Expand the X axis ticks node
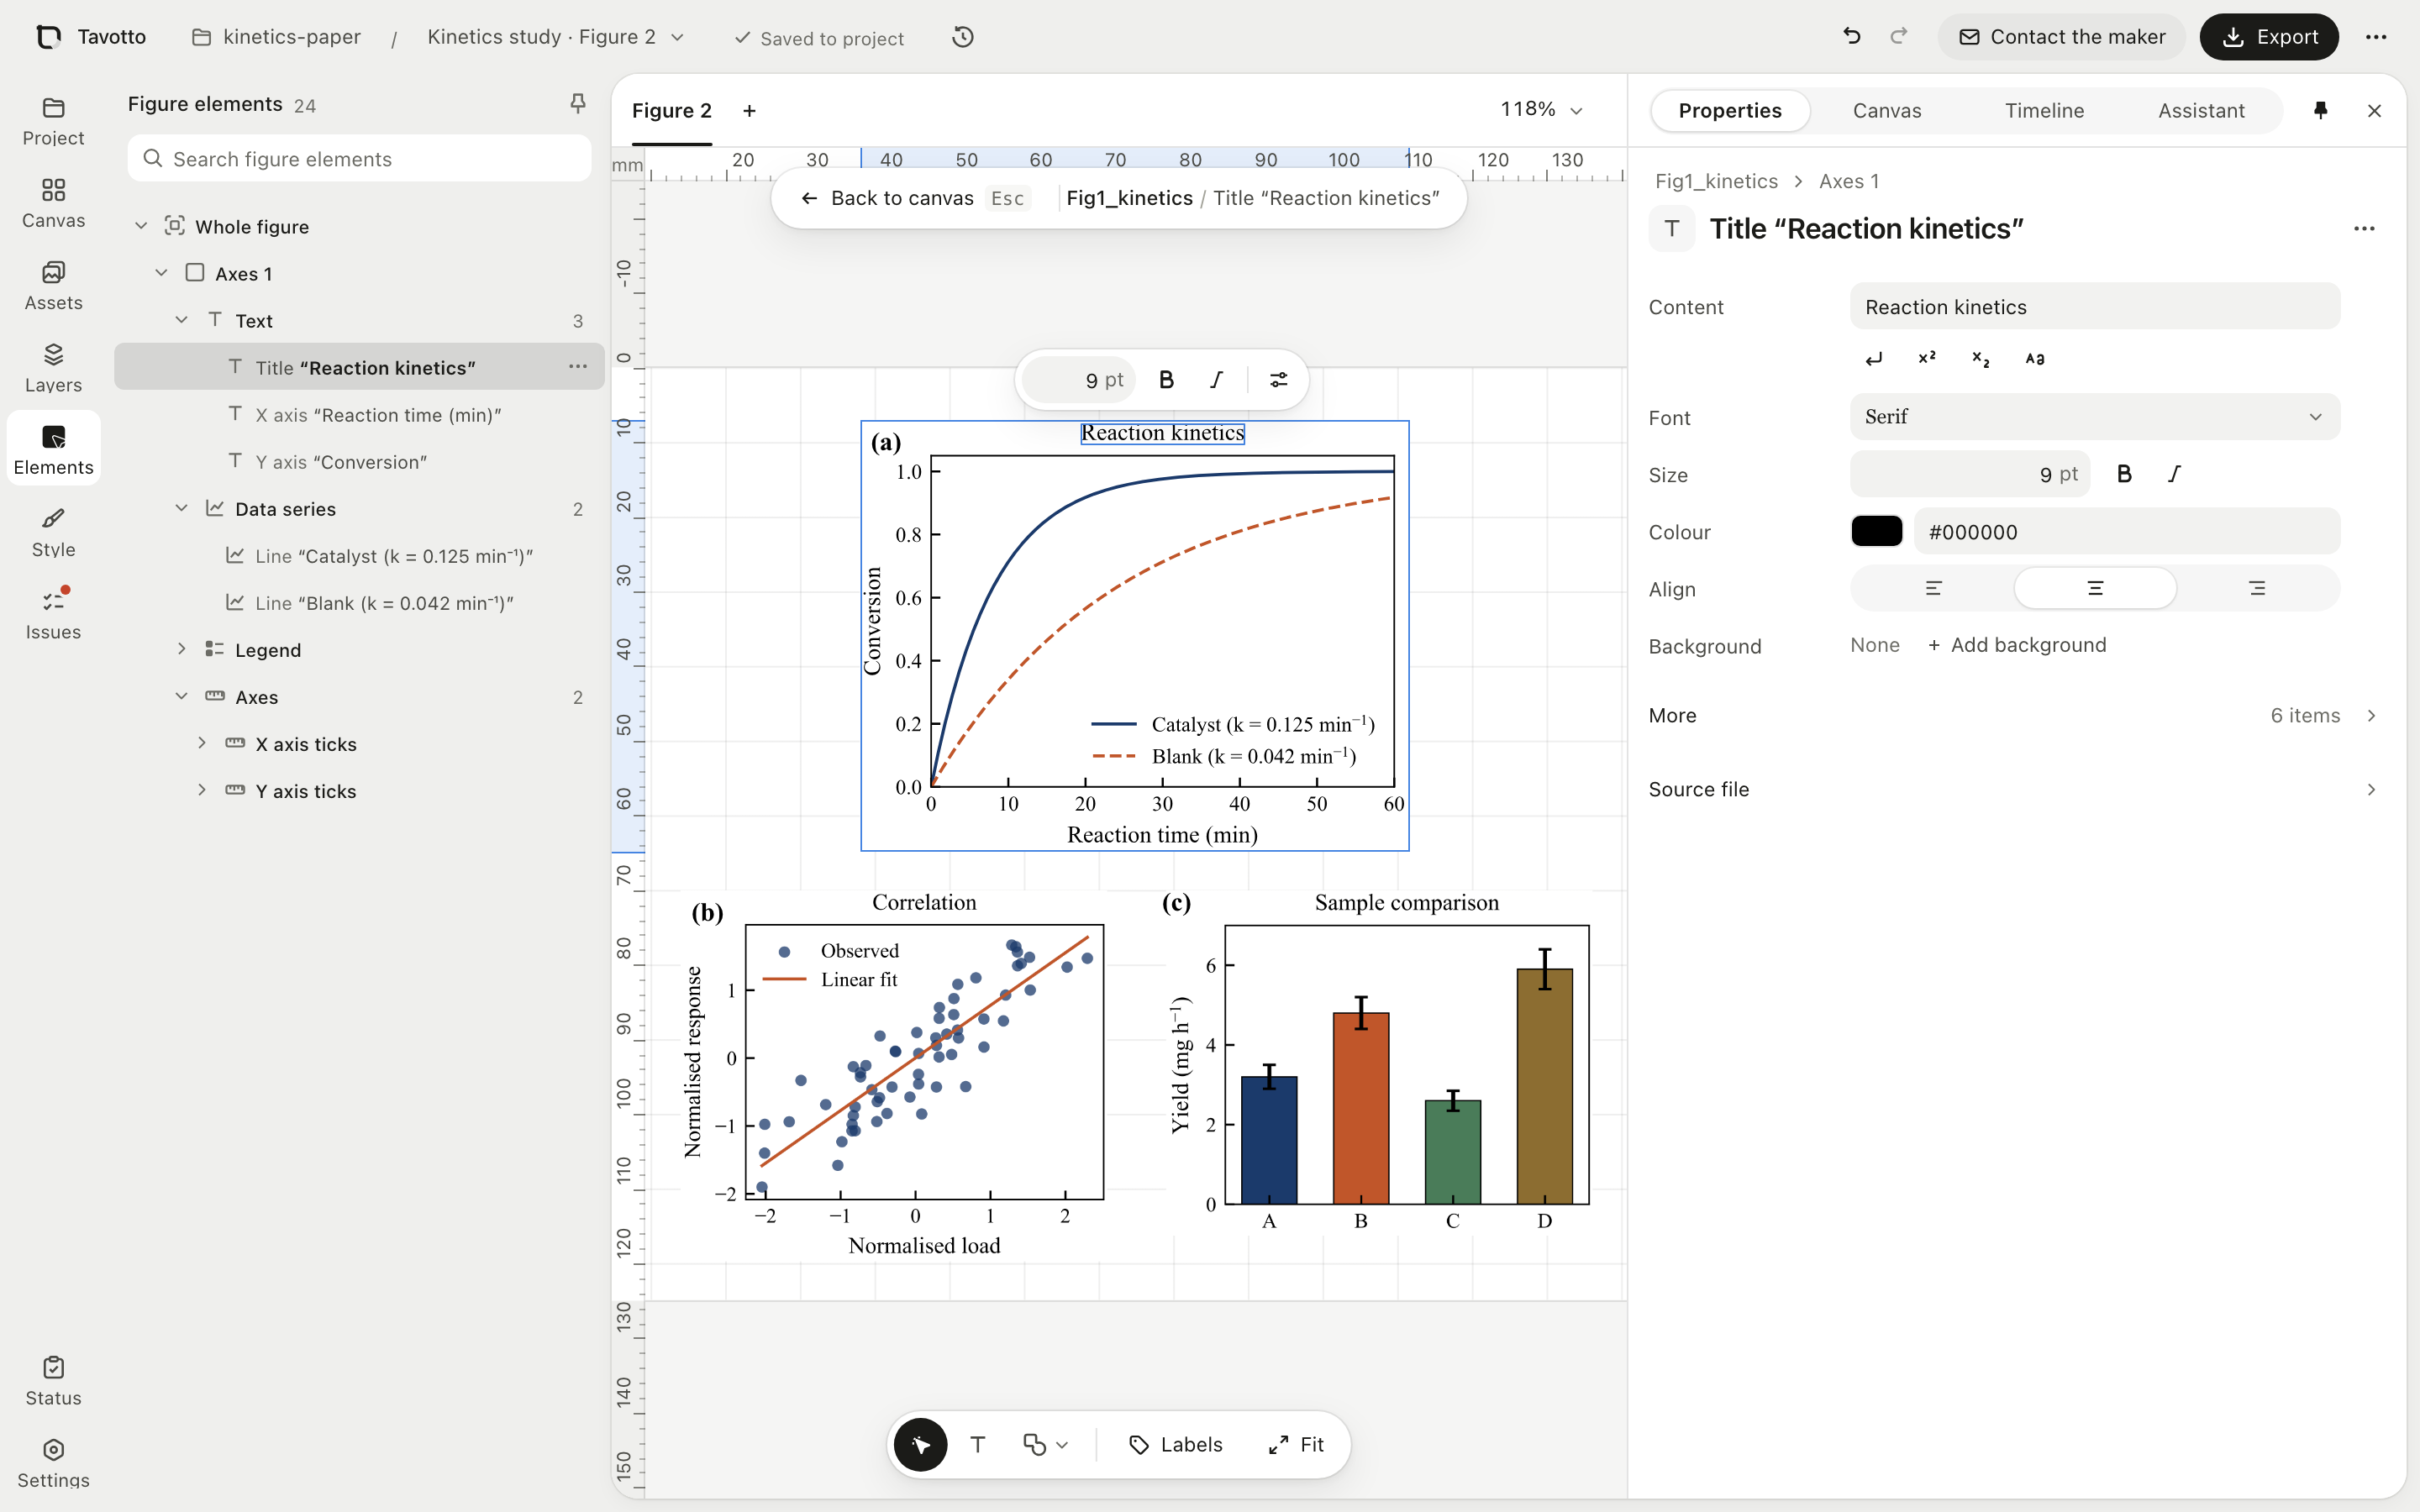Viewport: 2420px width, 1512px height. click(x=202, y=743)
